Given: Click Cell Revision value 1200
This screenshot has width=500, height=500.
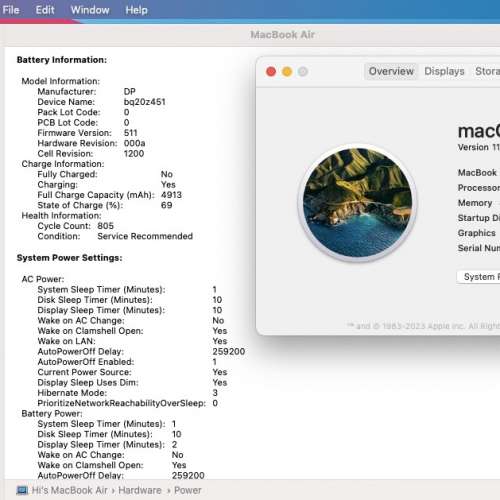Looking at the screenshot, I should (x=134, y=153).
